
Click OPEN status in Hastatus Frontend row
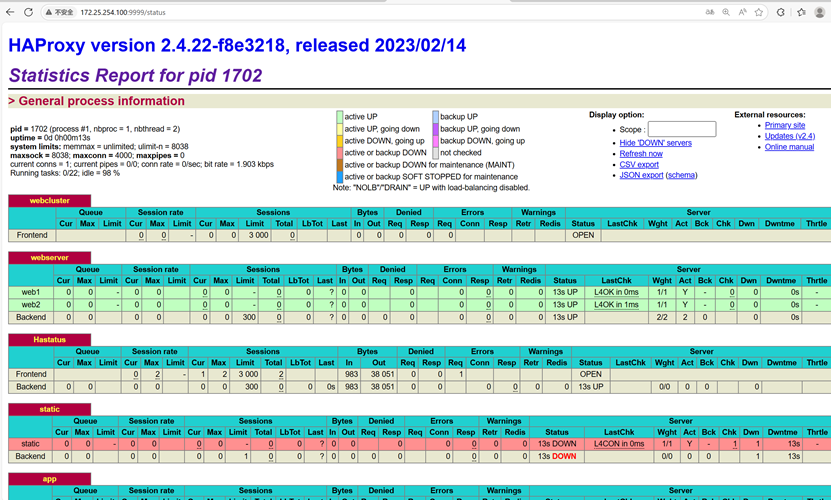590,374
